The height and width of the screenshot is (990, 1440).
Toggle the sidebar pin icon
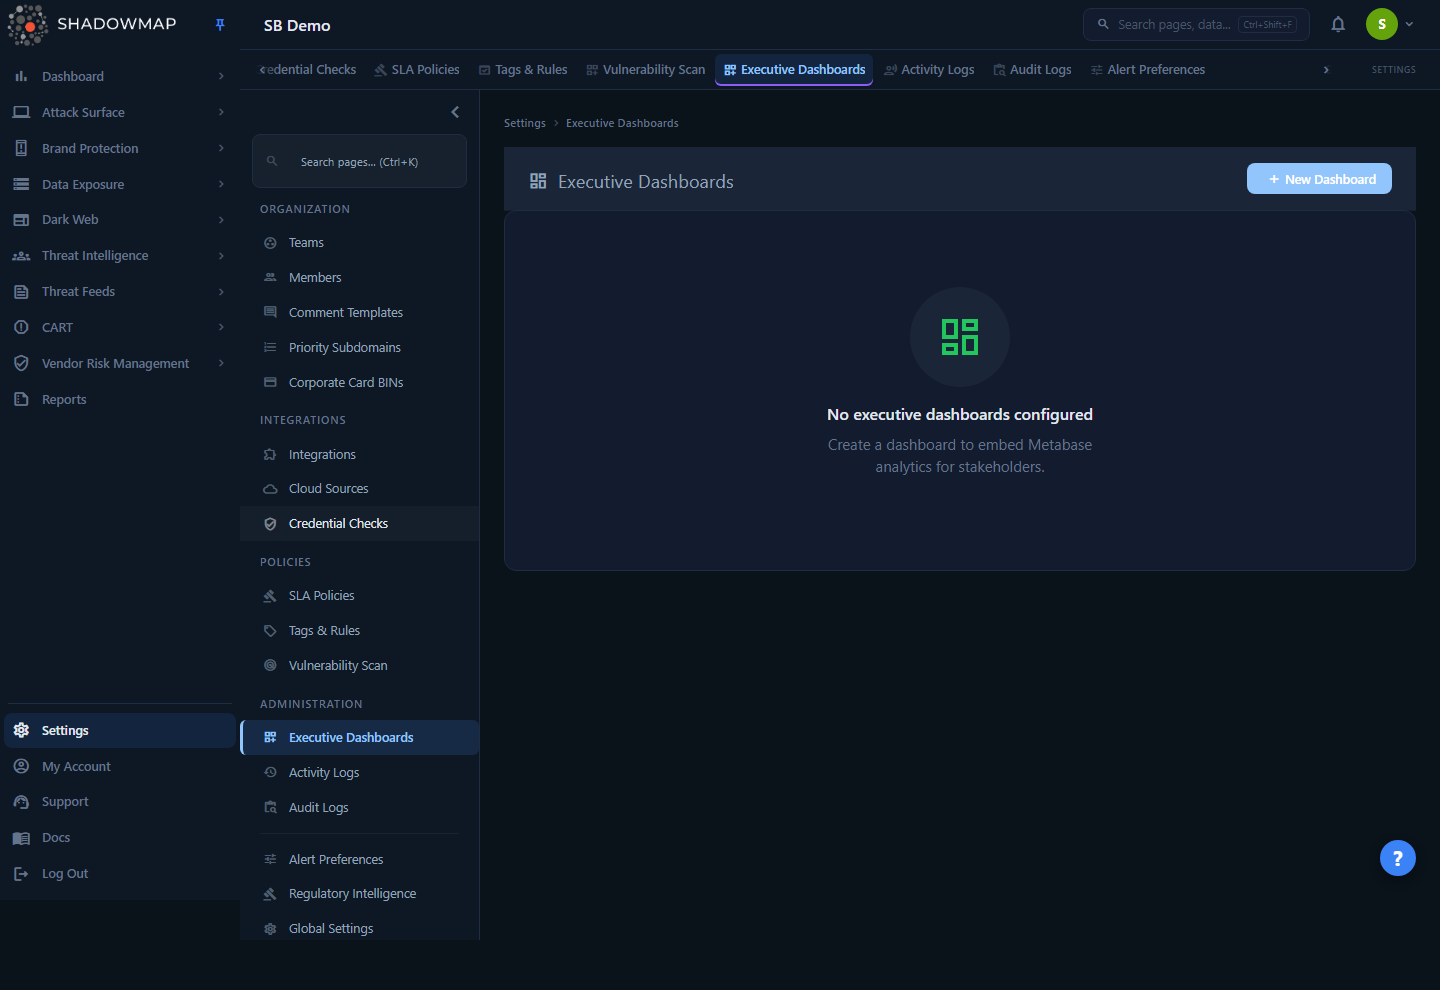pyautogui.click(x=220, y=25)
